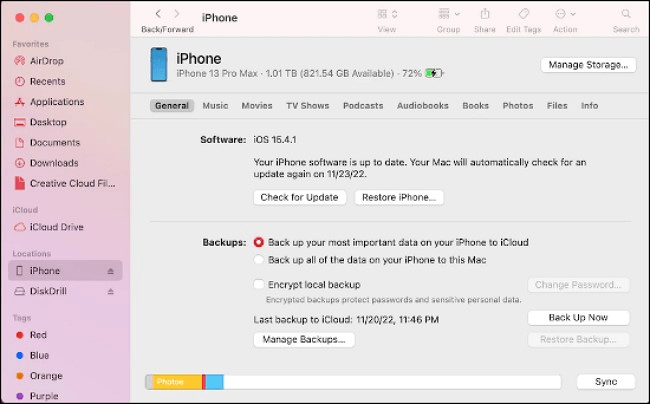Screen dimensions: 650x404
Task: Click Restore Backup button
Action: [x=578, y=340]
